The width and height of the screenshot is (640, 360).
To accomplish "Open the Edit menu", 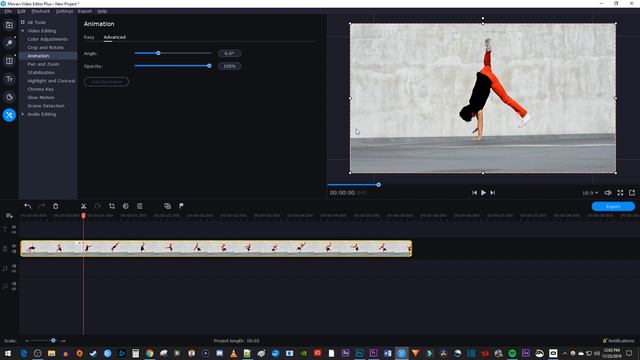I will (x=21, y=11).
